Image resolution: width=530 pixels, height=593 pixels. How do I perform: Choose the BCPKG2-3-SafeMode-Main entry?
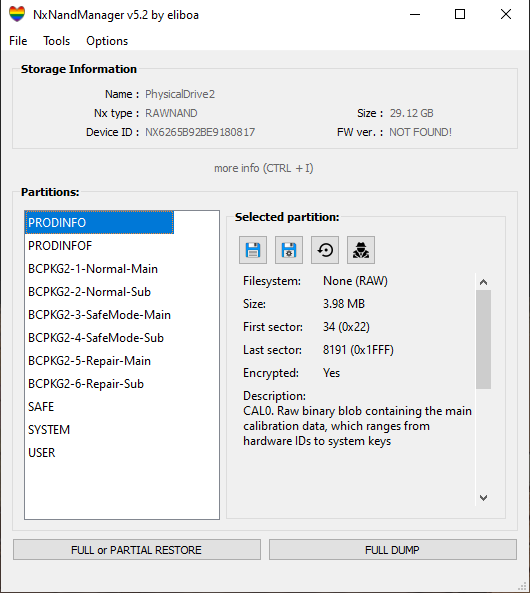click(x=99, y=315)
